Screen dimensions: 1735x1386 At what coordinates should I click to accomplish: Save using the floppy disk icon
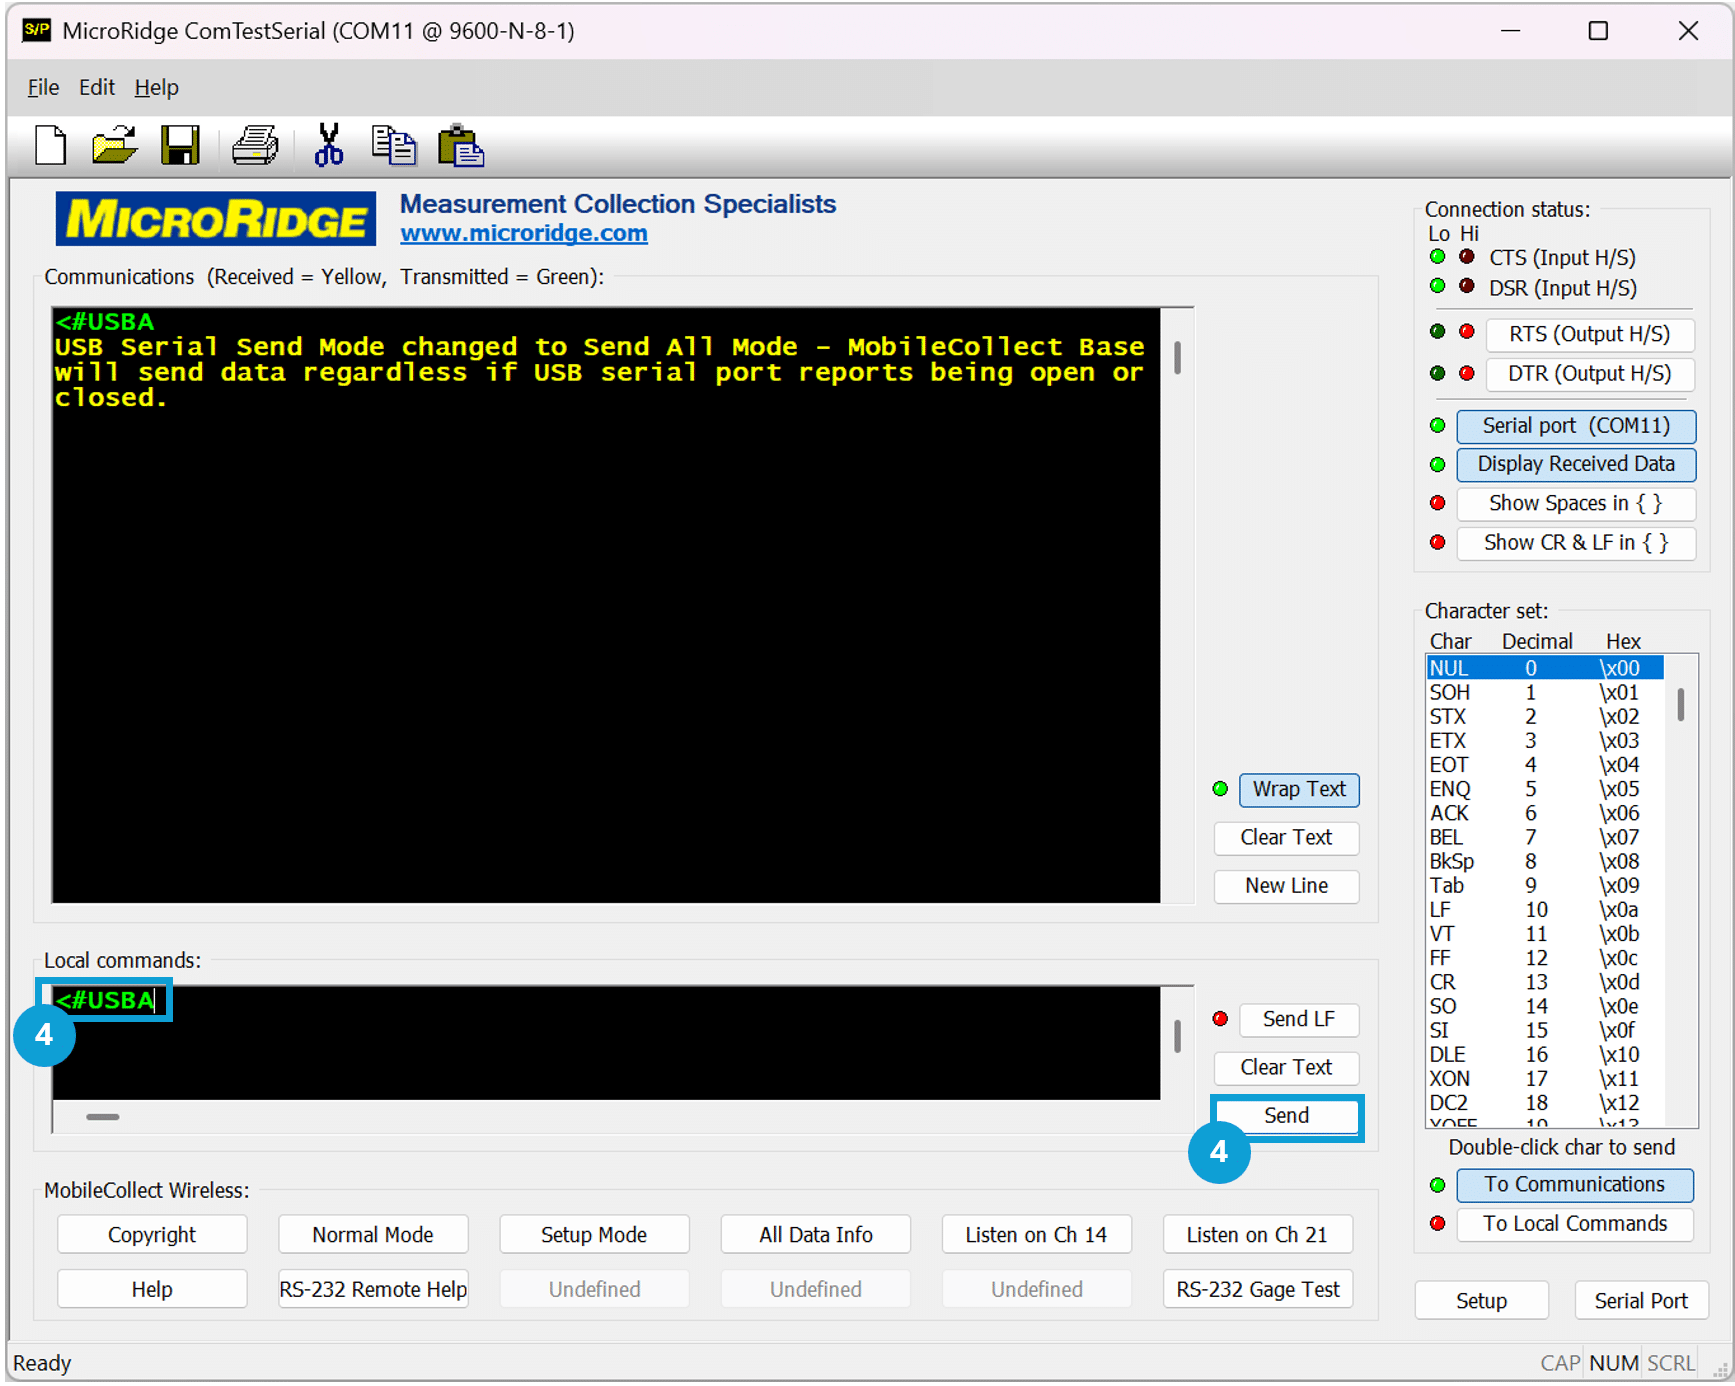[181, 146]
